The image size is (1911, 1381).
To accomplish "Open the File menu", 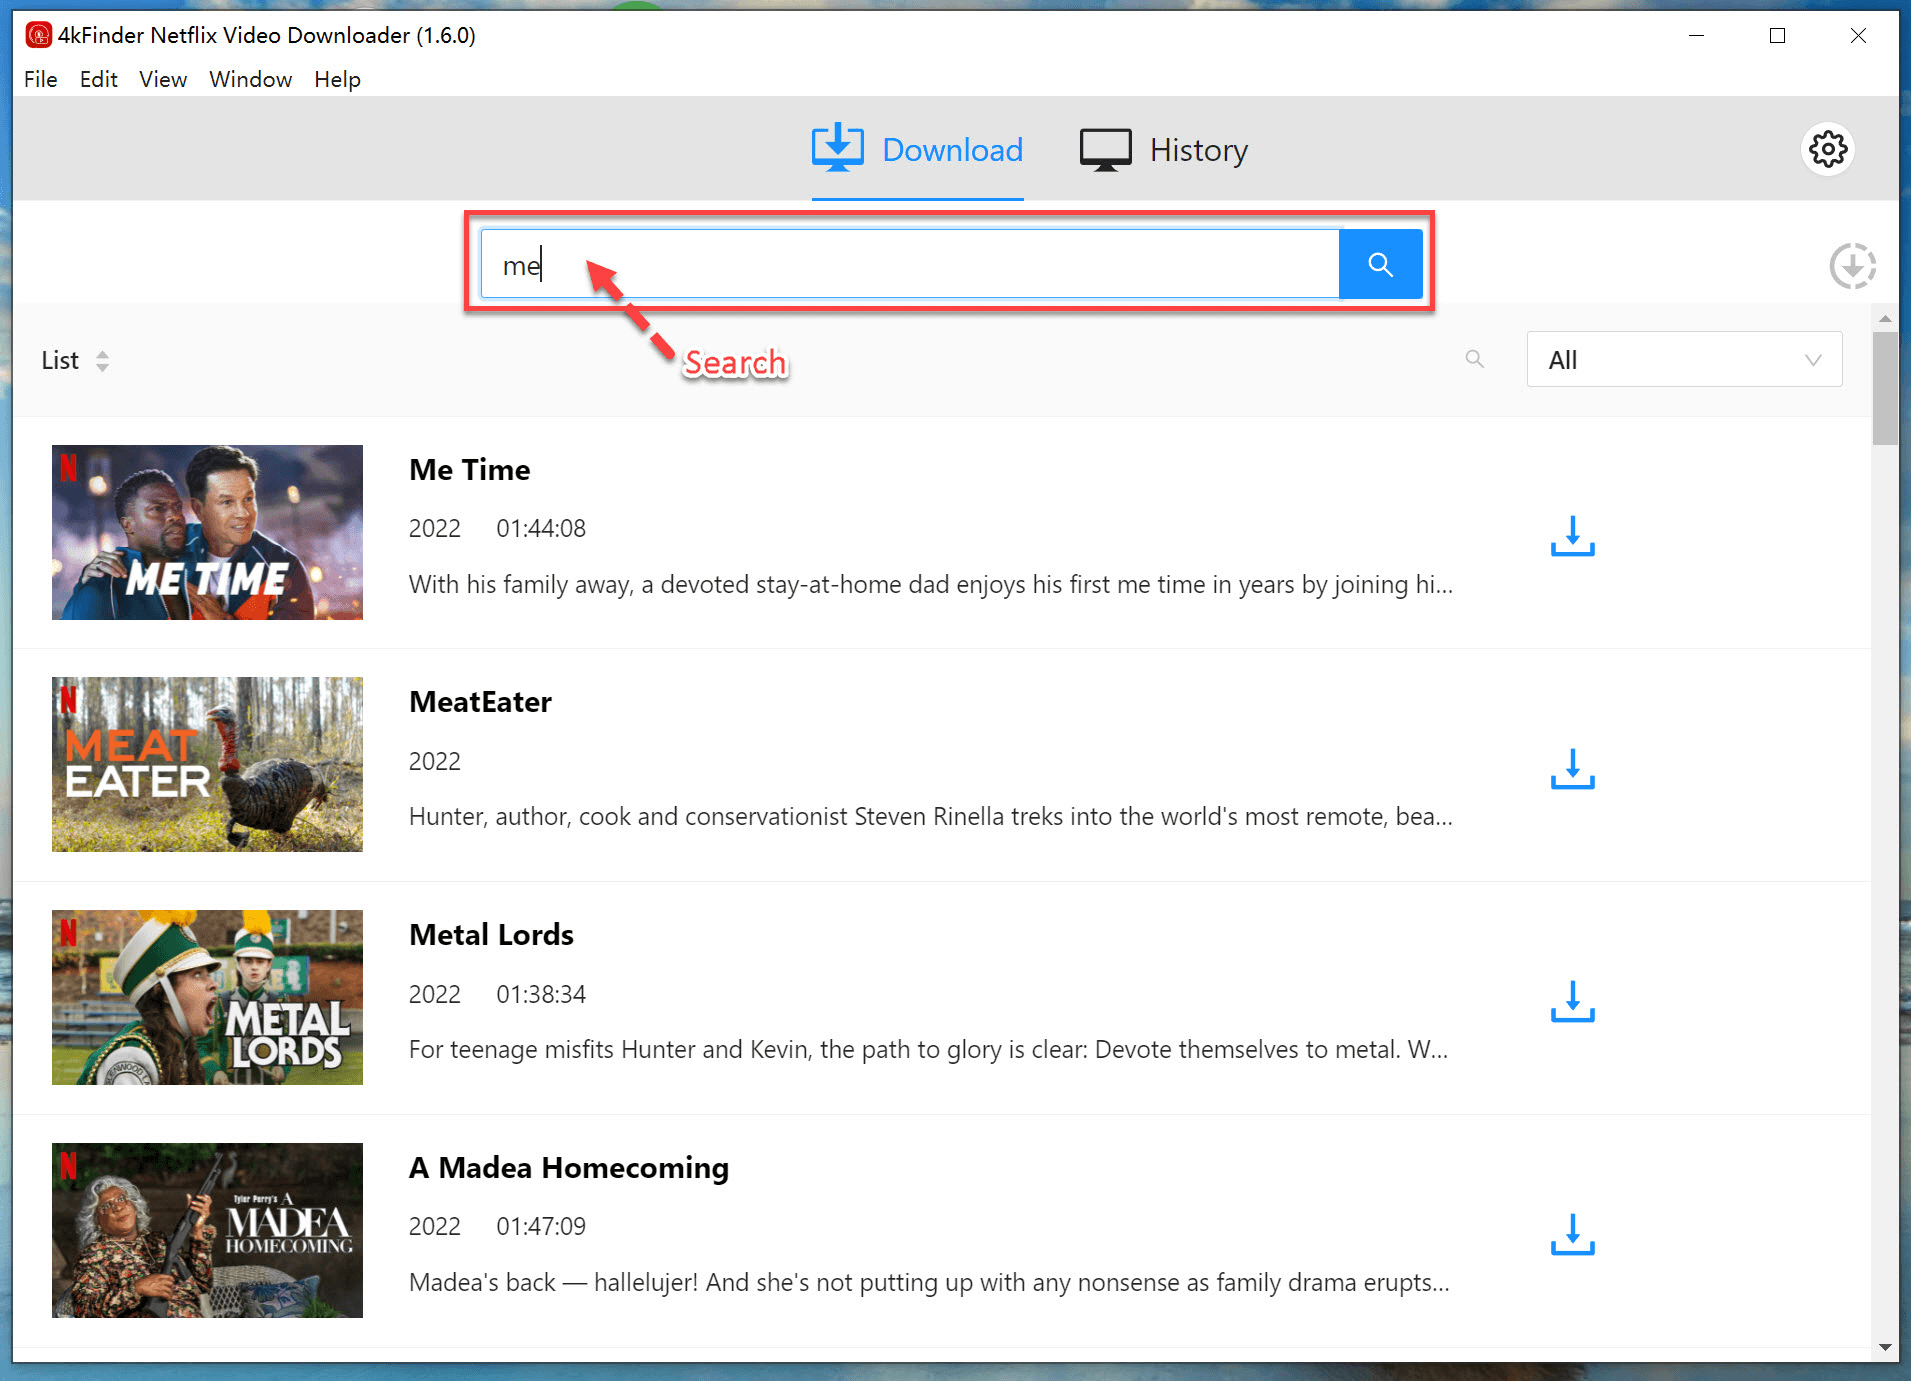I will 41,79.
